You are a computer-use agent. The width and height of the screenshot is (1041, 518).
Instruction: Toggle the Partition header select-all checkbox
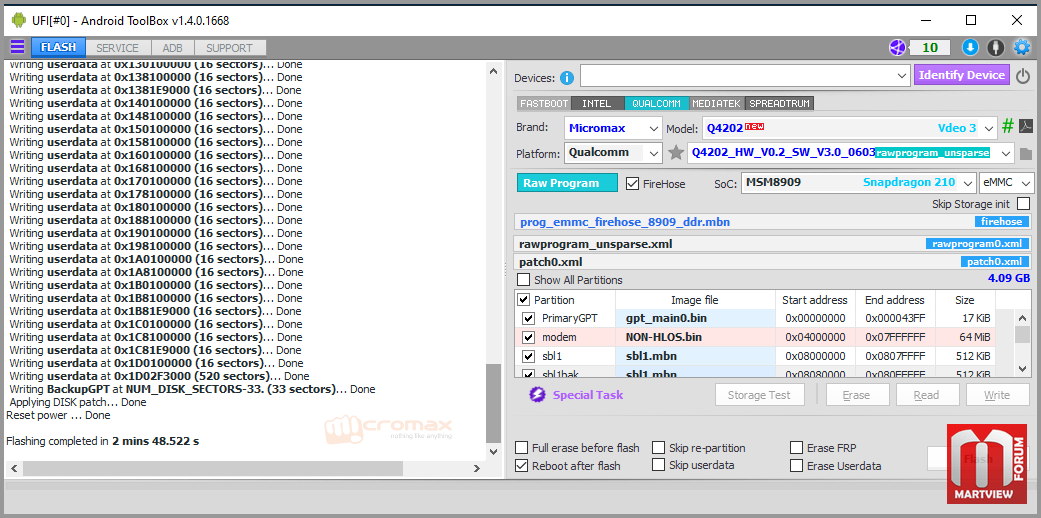(x=524, y=300)
